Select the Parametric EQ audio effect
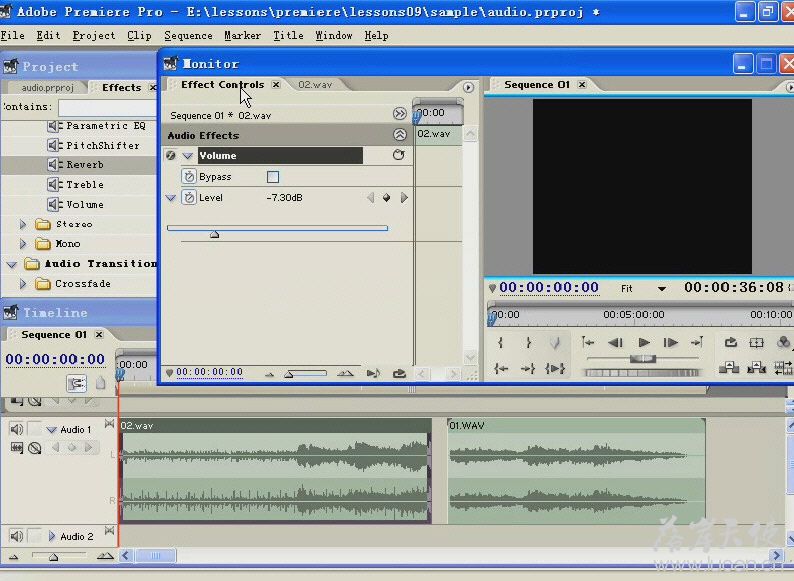Image resolution: width=794 pixels, height=581 pixels. (96, 126)
